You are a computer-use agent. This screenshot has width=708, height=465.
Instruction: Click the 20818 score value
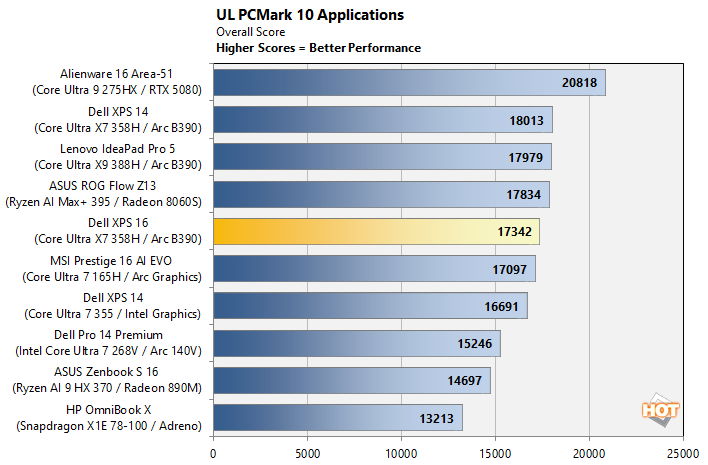tap(579, 83)
